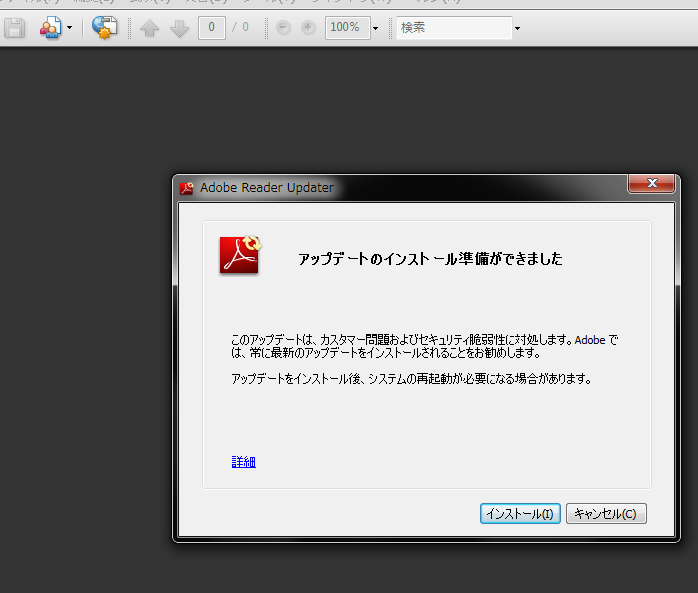Expand the search options dropdown arrow

[x=517, y=28]
